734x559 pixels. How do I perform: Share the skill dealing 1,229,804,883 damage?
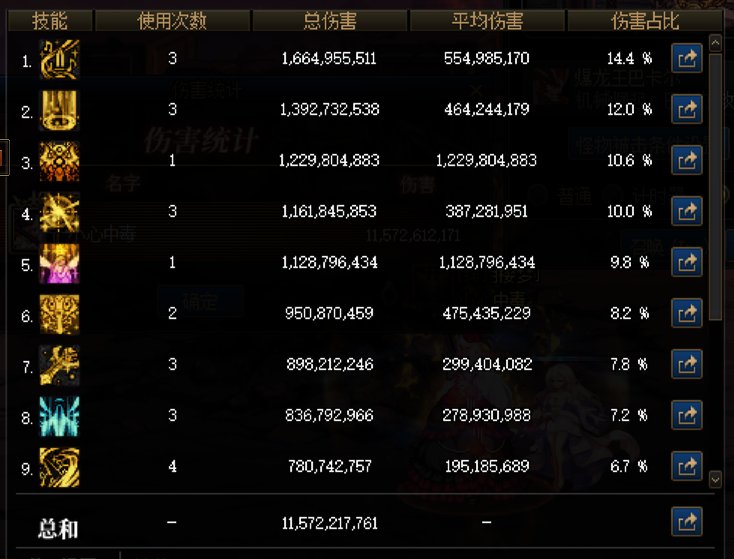tap(687, 161)
